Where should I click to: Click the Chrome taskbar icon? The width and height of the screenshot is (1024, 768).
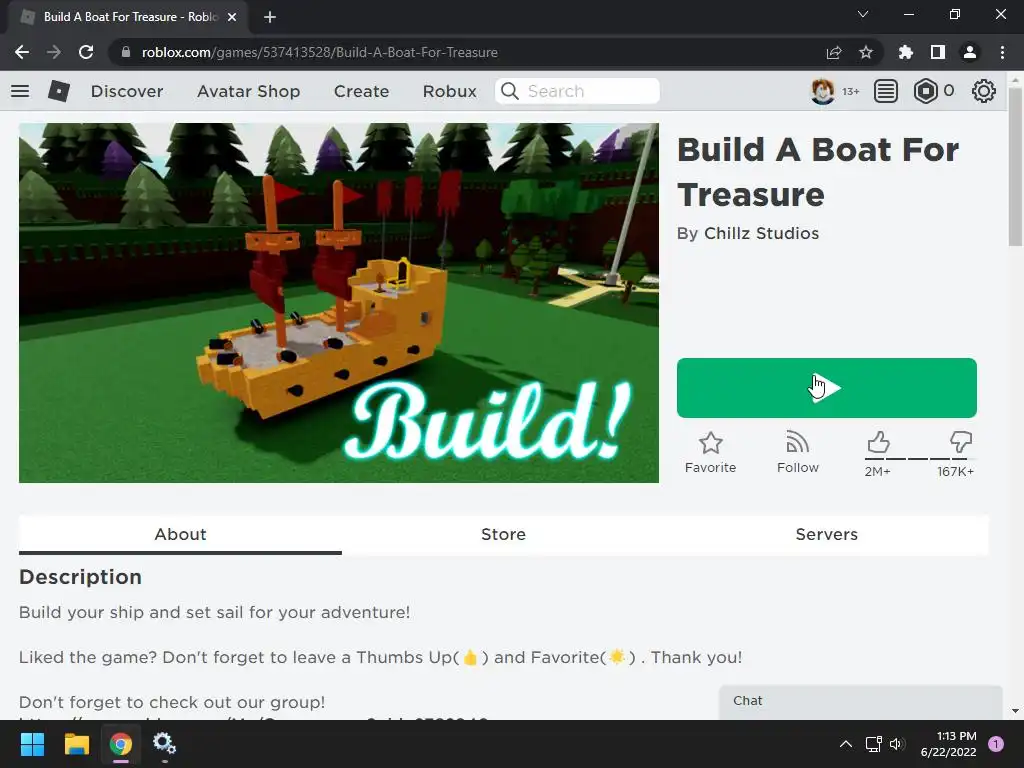point(120,744)
